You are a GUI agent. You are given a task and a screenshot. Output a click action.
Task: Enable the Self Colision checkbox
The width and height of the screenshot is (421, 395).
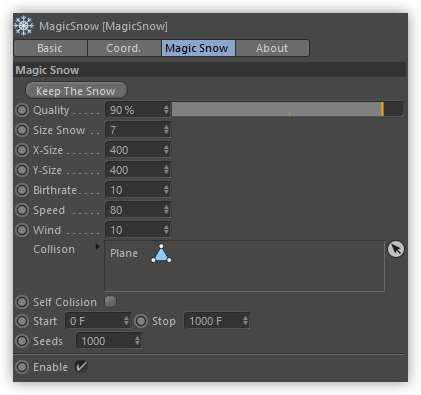(x=110, y=302)
